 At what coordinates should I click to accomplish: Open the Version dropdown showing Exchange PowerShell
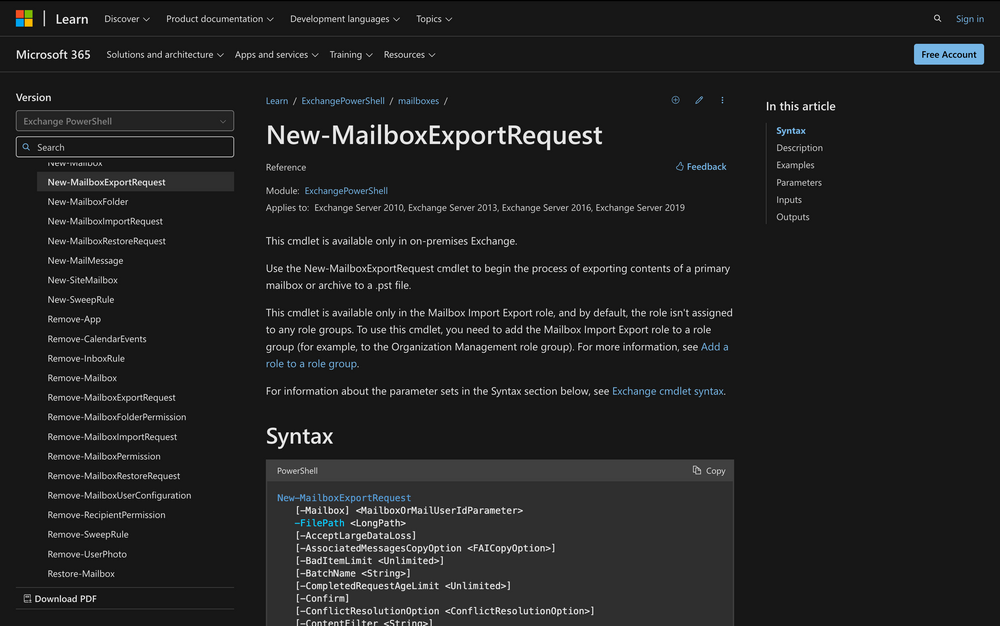tap(124, 120)
